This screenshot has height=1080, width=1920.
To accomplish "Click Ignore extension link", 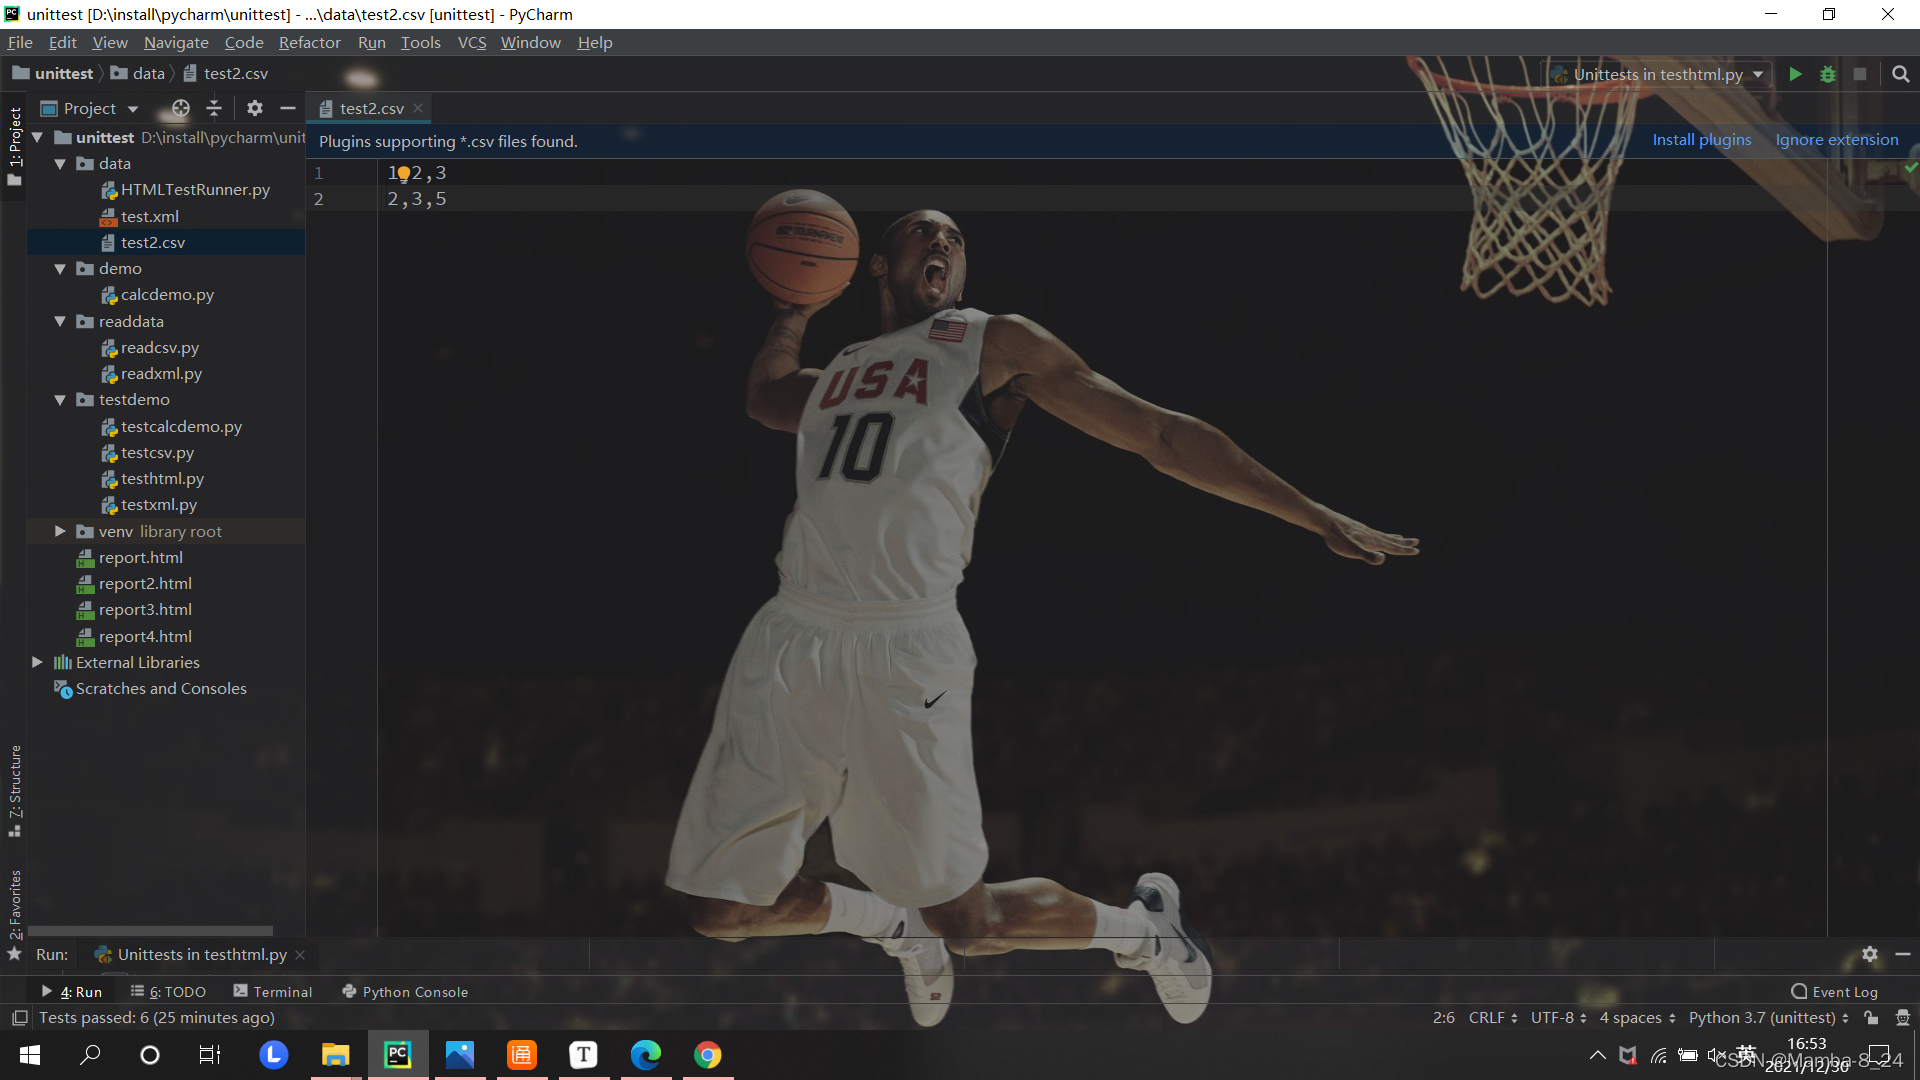I will [1836, 140].
